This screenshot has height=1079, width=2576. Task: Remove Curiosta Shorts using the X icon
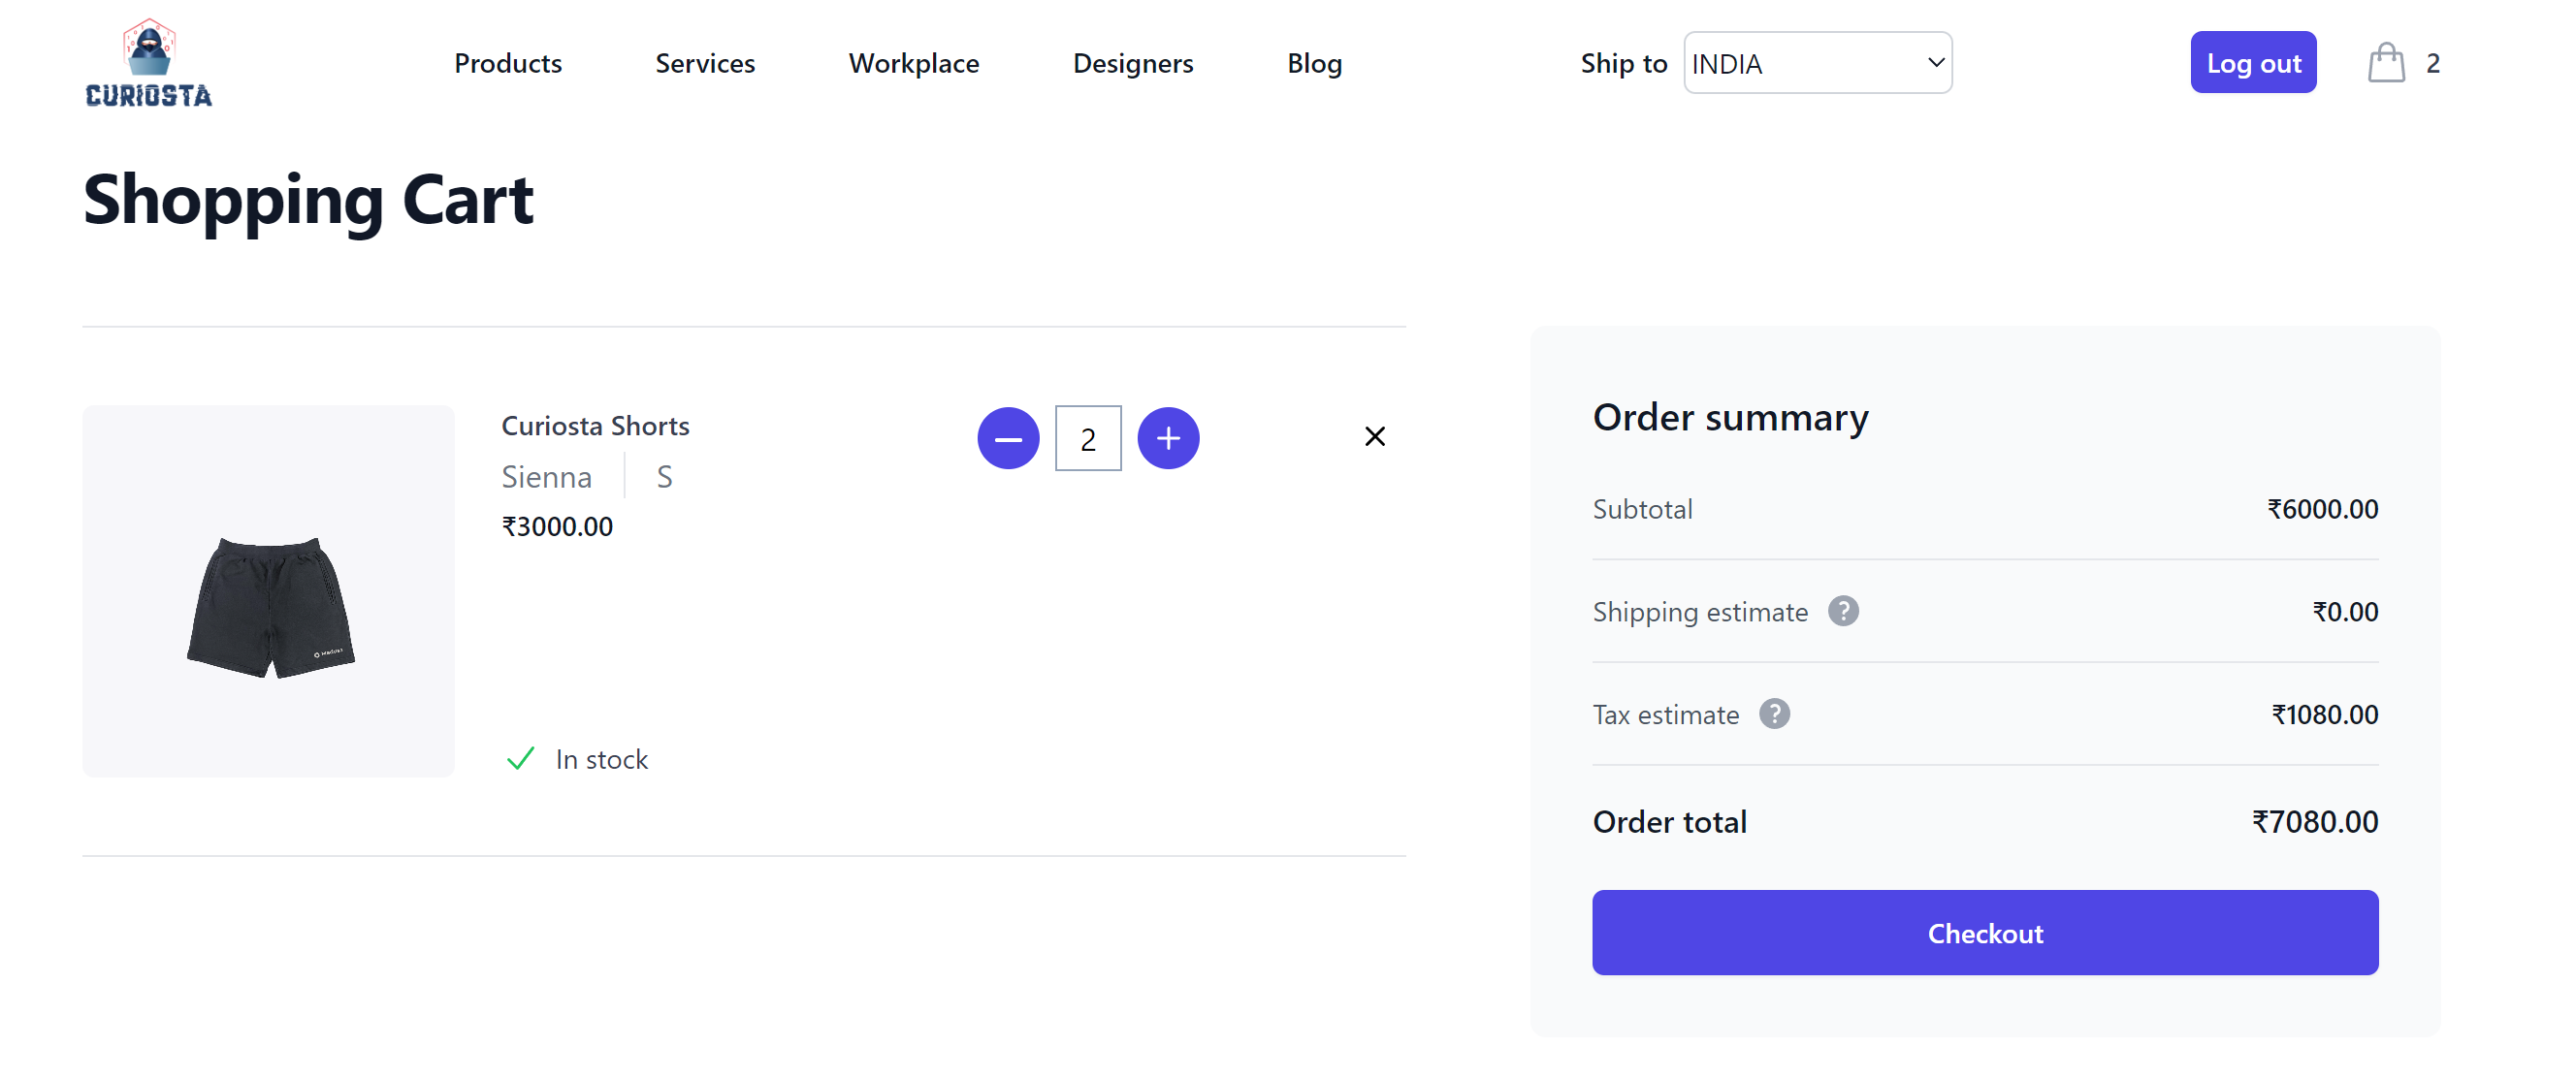(1375, 437)
